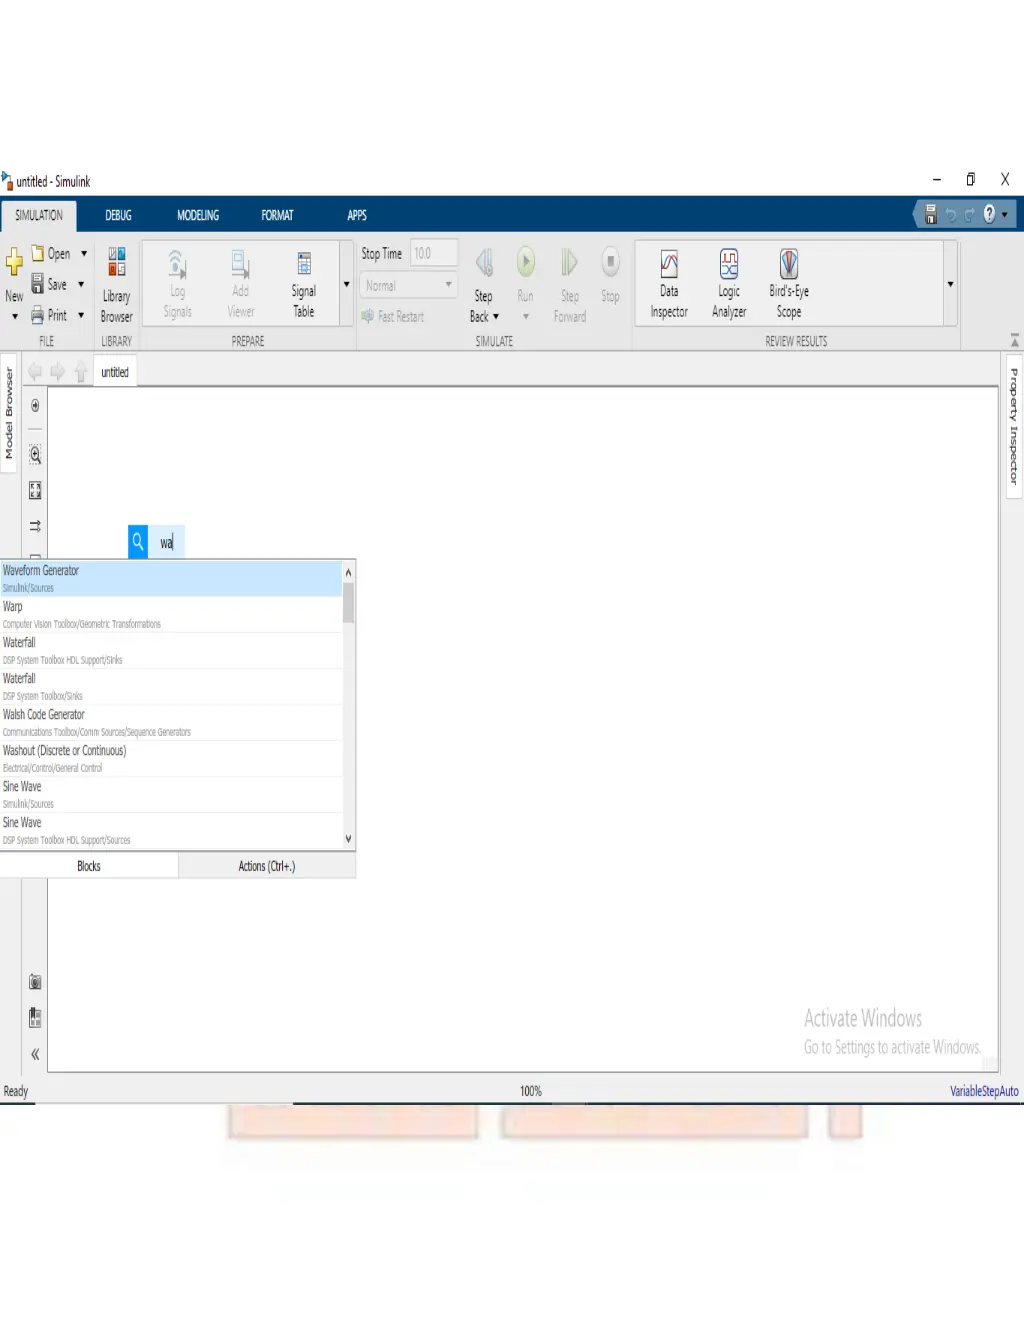1024x1325 pixels.
Task: Switch to the DEBUG tab
Action: coord(118,215)
